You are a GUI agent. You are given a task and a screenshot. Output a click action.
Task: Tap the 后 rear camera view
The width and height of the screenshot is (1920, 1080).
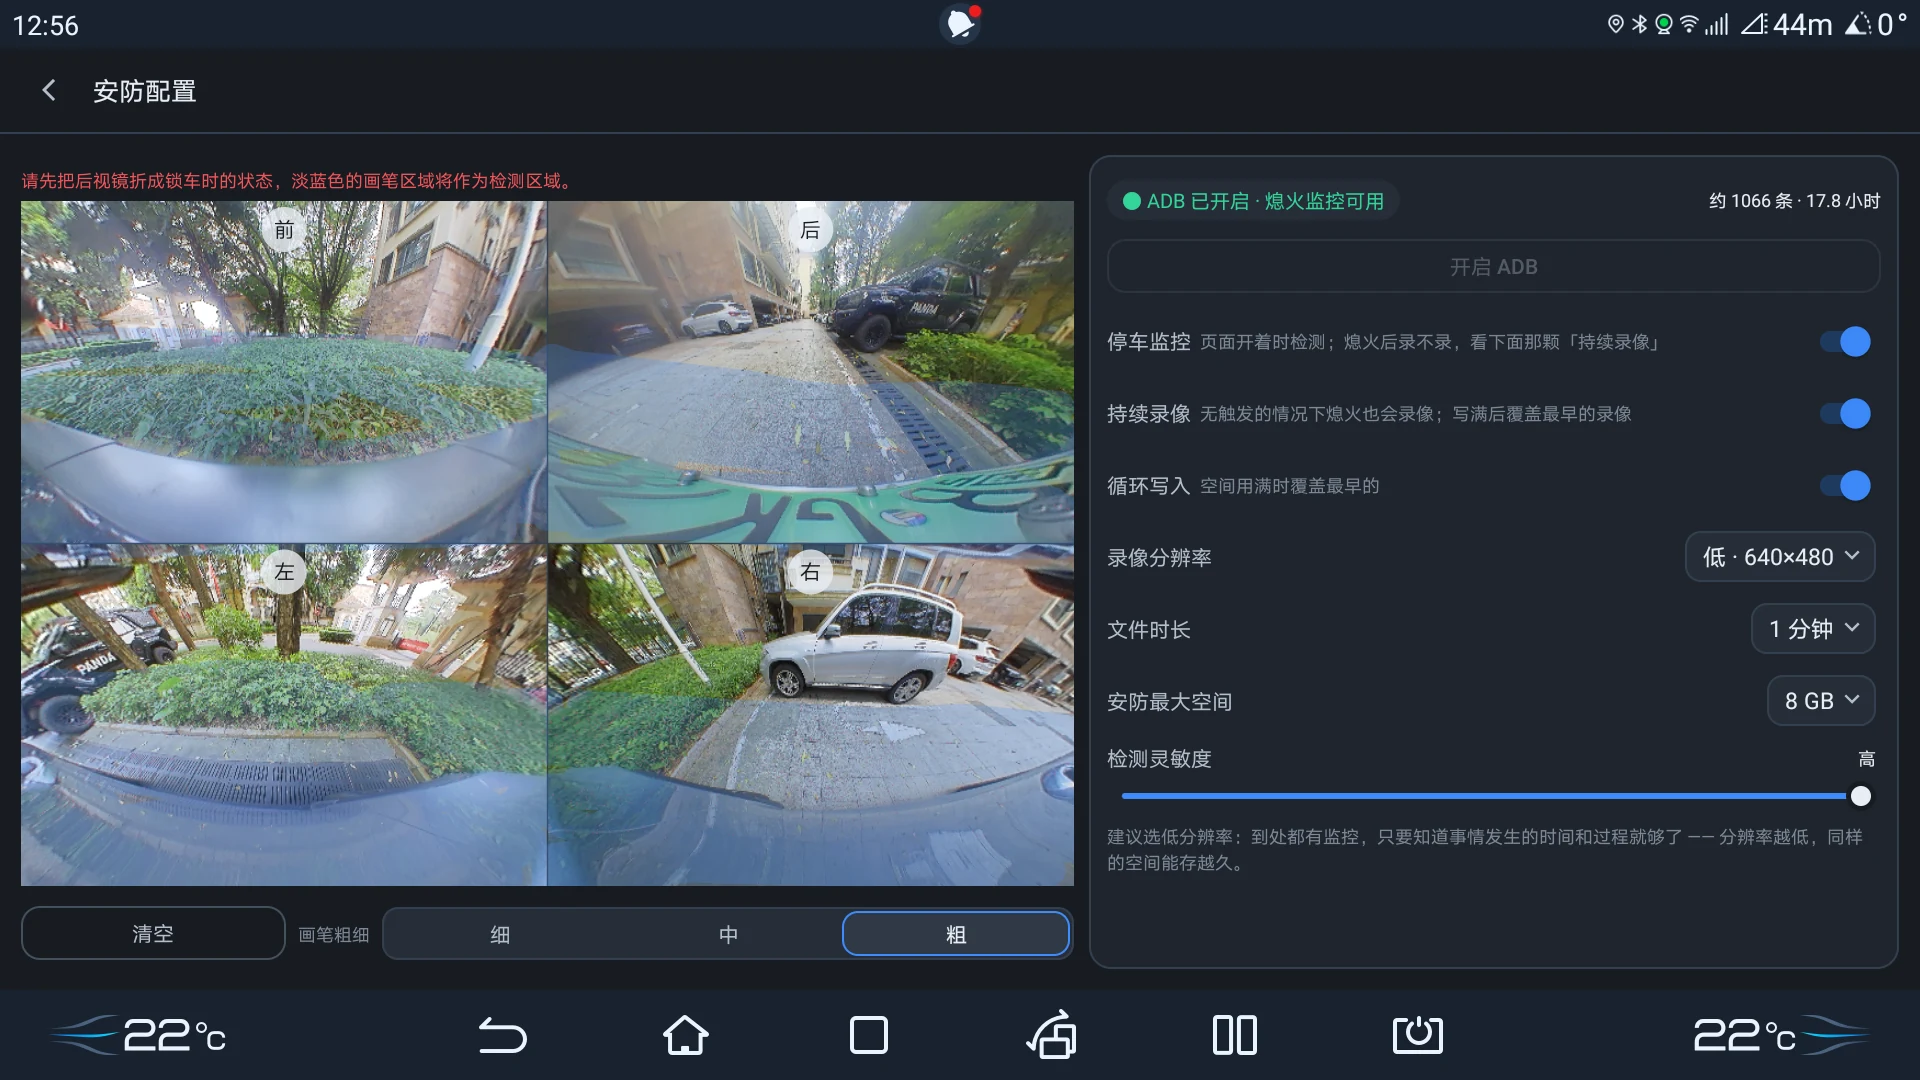click(x=811, y=372)
